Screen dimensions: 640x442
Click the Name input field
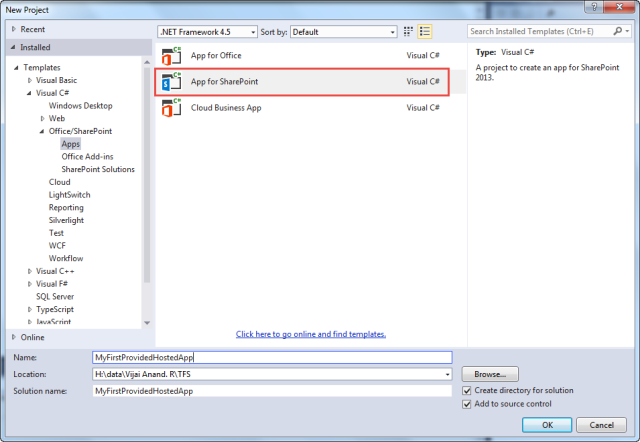click(x=272, y=358)
